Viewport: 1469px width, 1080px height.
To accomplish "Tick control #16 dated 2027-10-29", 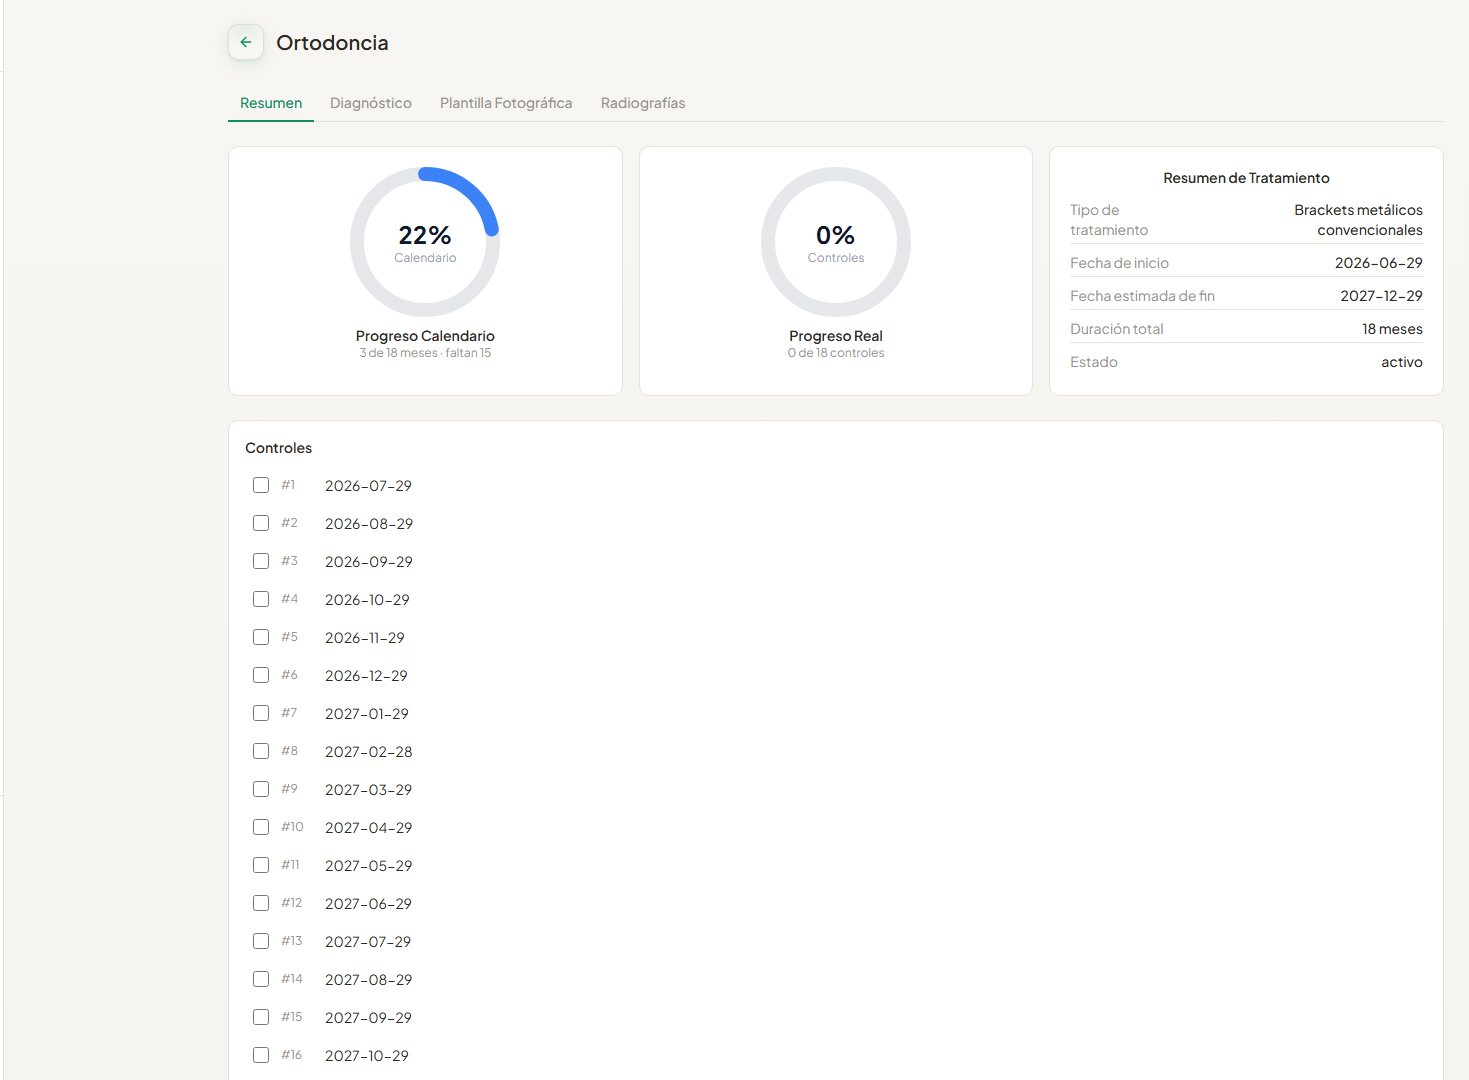I will click(x=261, y=1055).
